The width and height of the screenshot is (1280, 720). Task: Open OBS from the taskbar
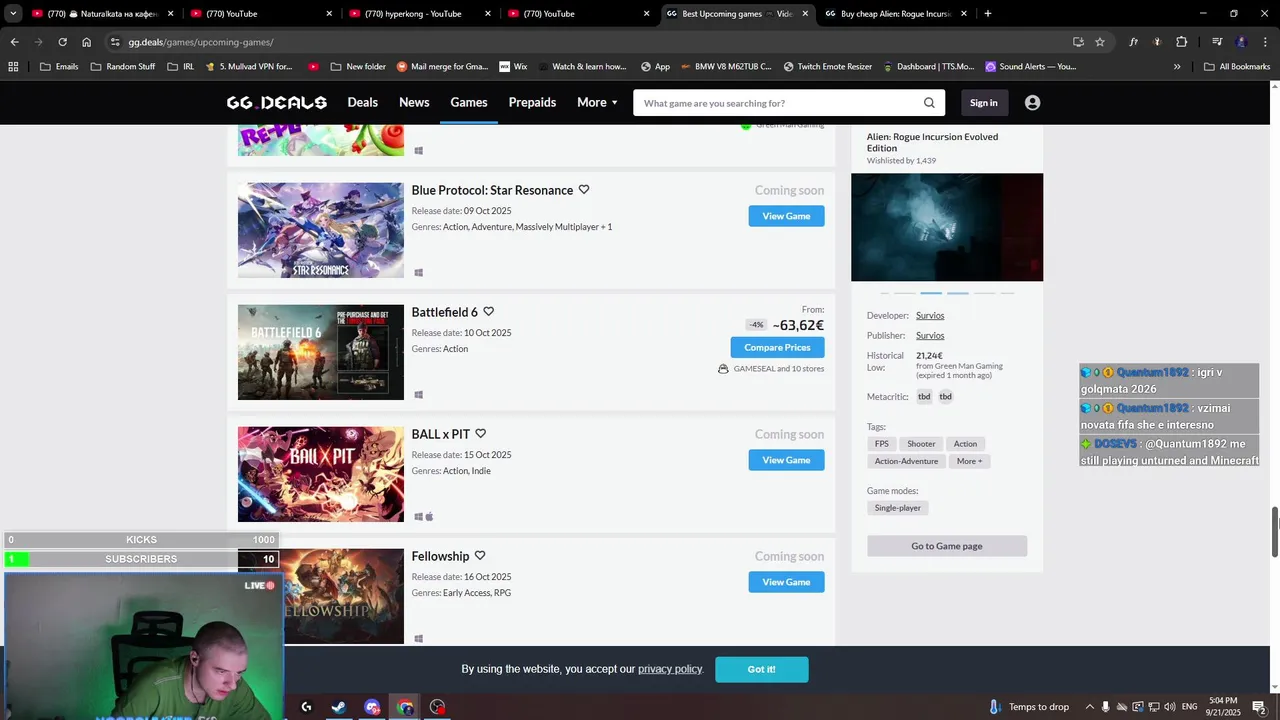point(437,707)
